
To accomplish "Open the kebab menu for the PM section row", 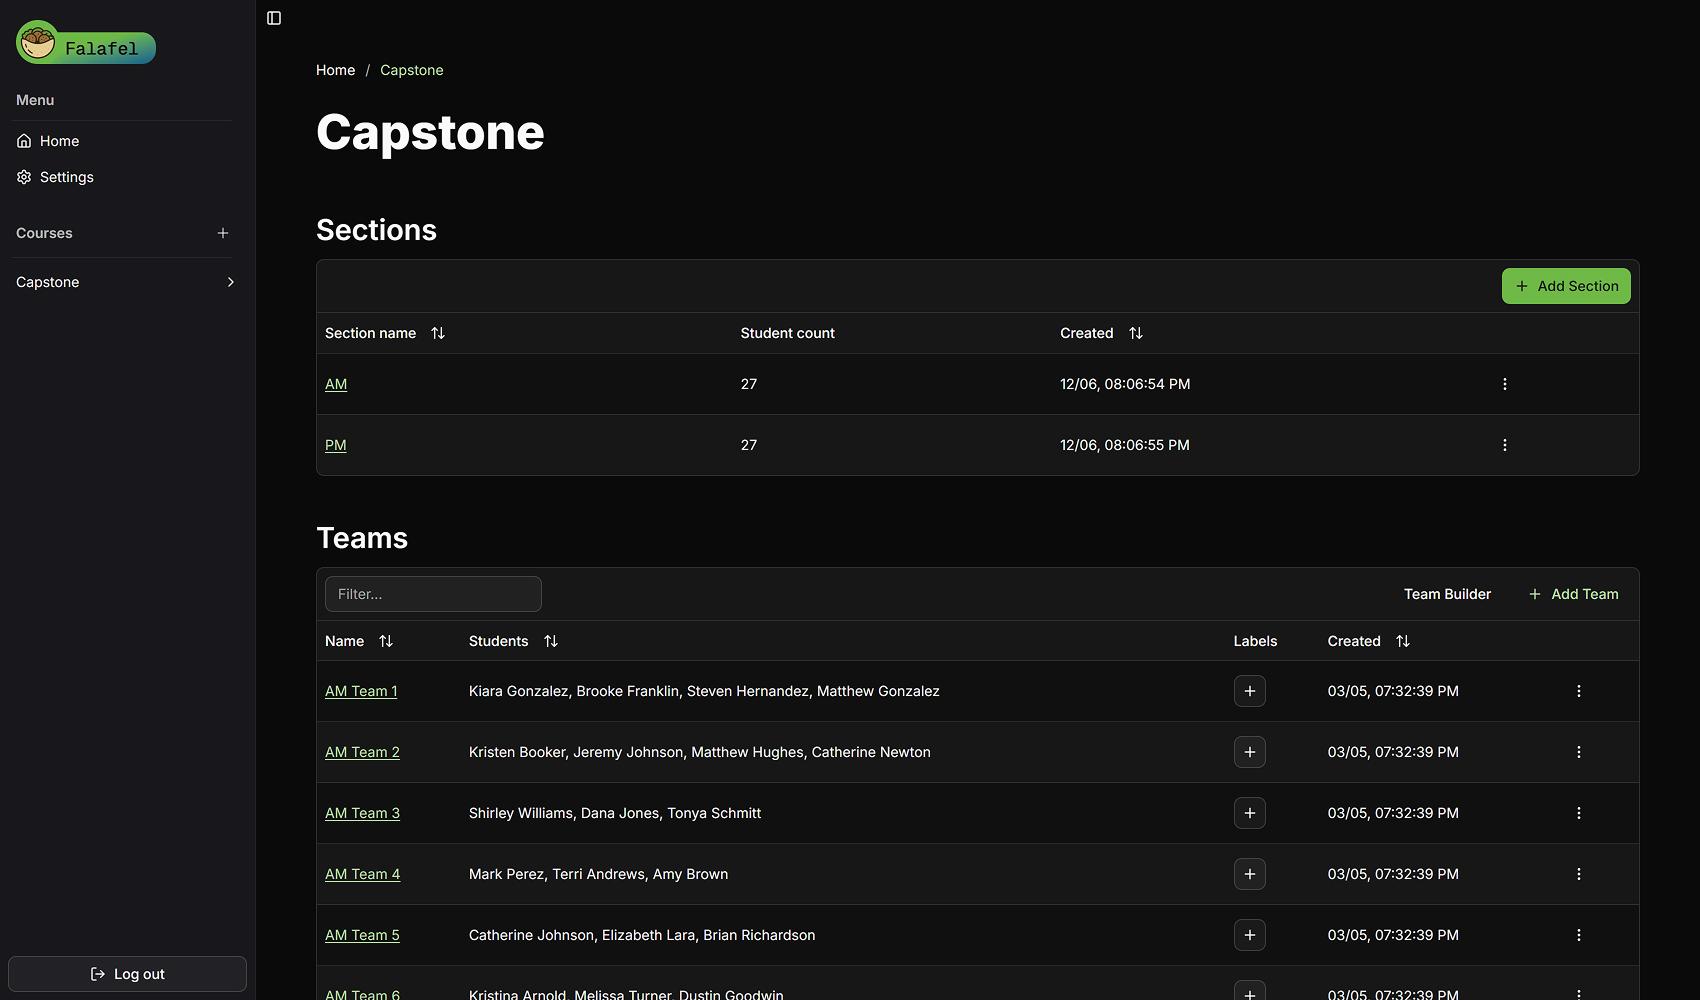I will click(1504, 445).
